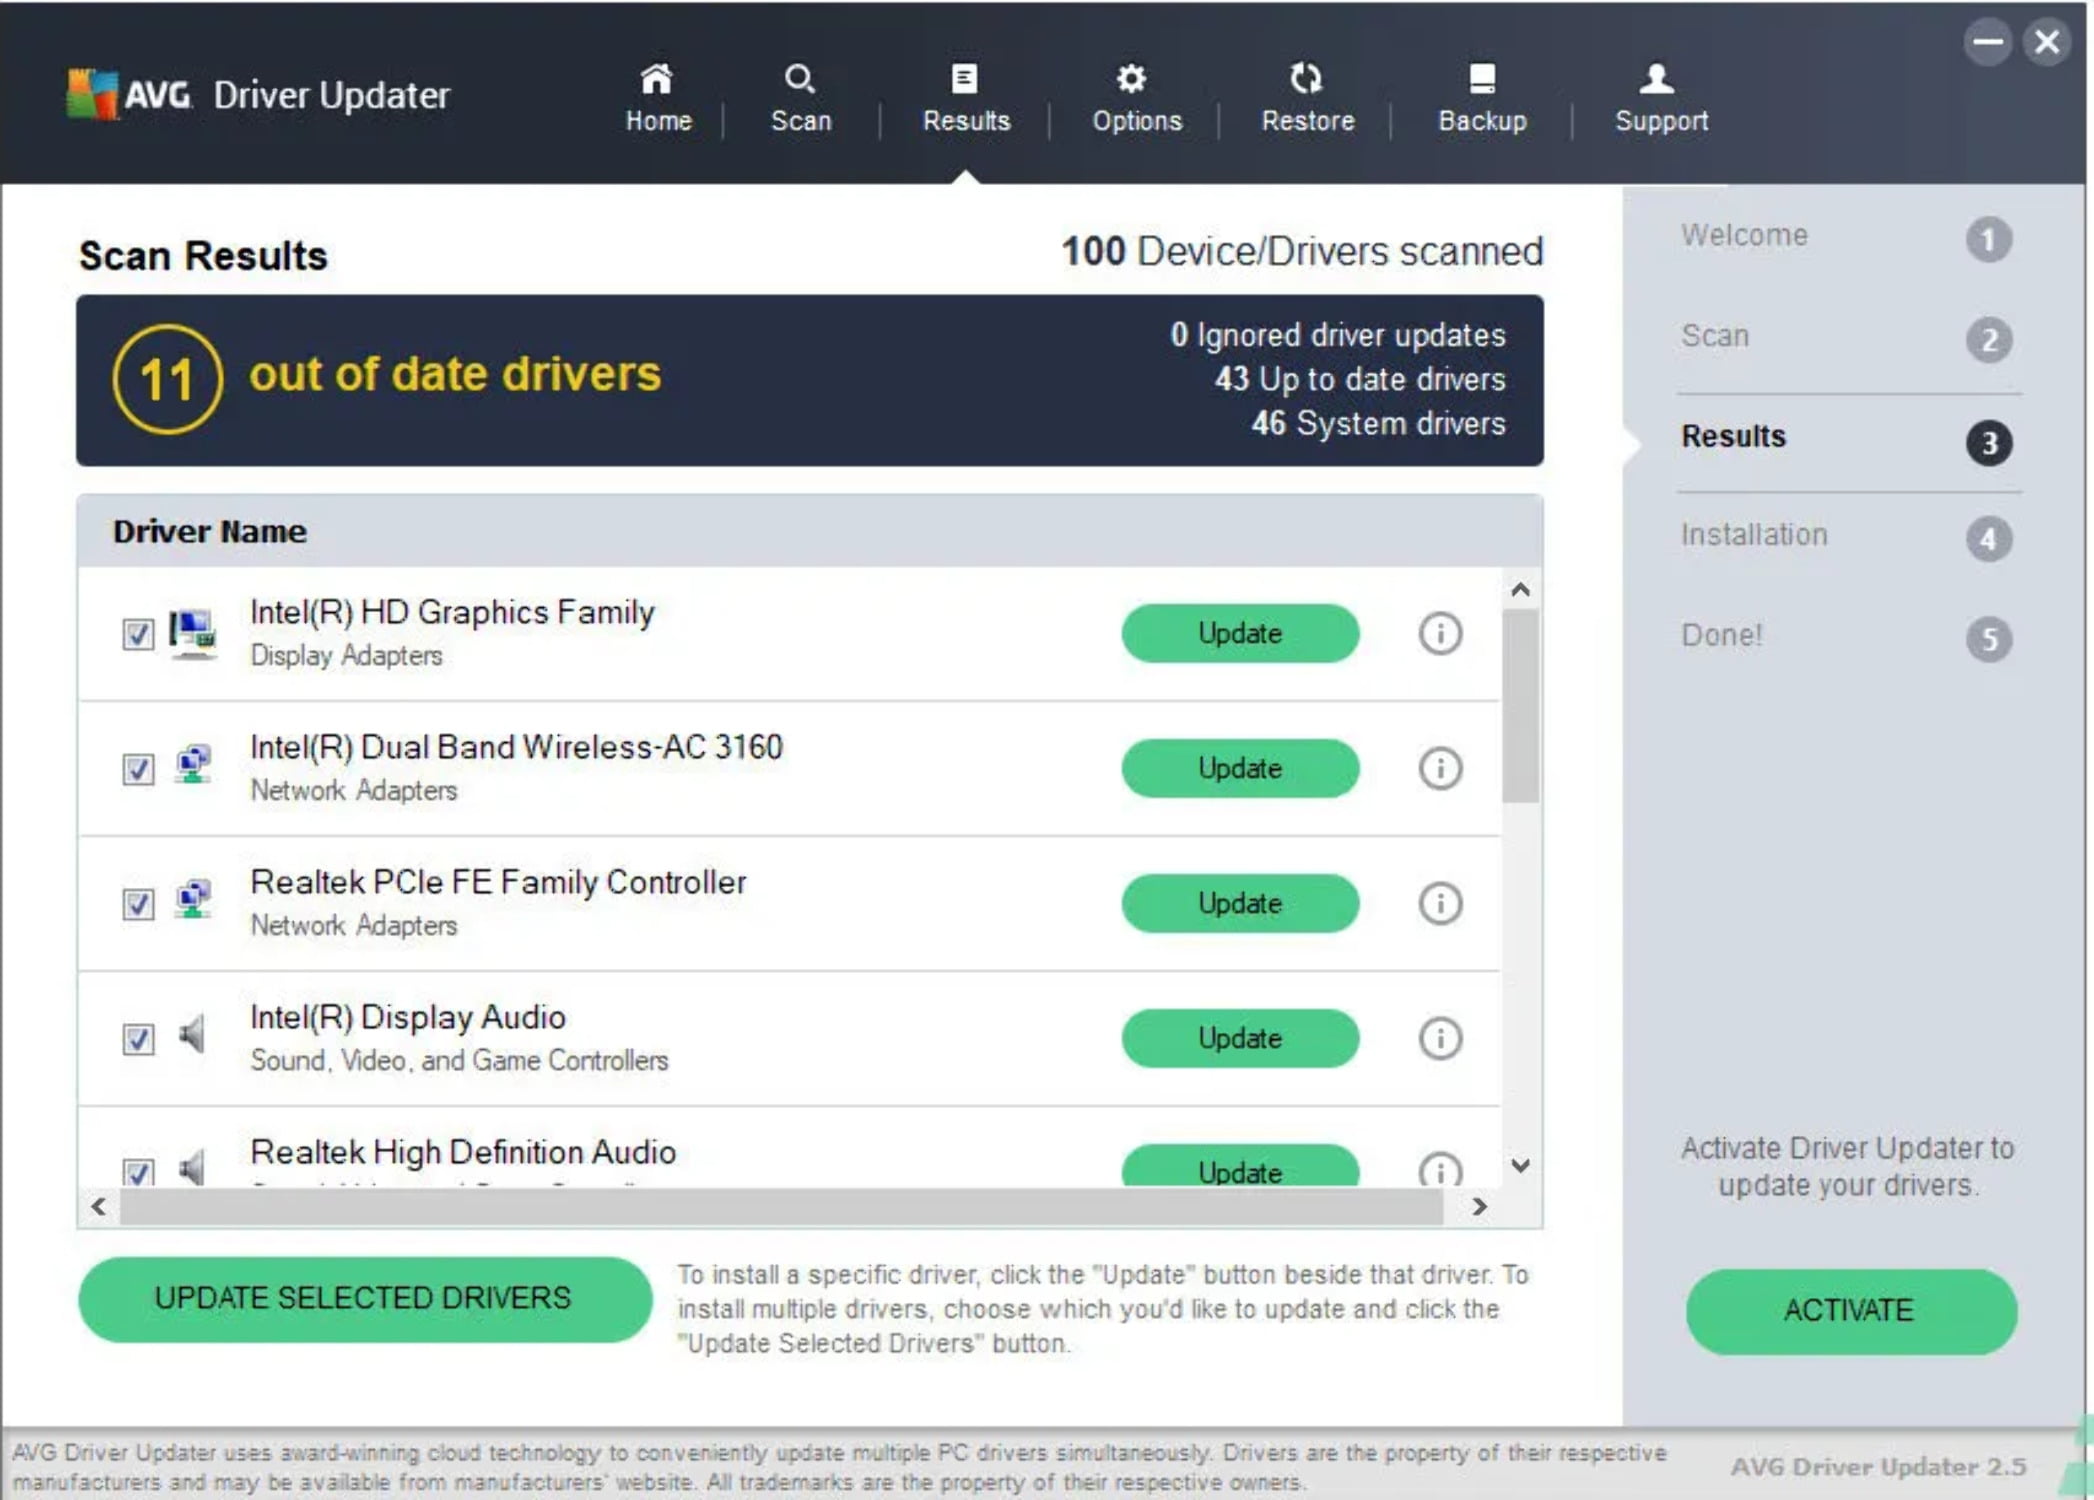This screenshot has height=1500, width=2094.
Task: Minimize the AVG Driver Updater window
Action: coord(1988,42)
